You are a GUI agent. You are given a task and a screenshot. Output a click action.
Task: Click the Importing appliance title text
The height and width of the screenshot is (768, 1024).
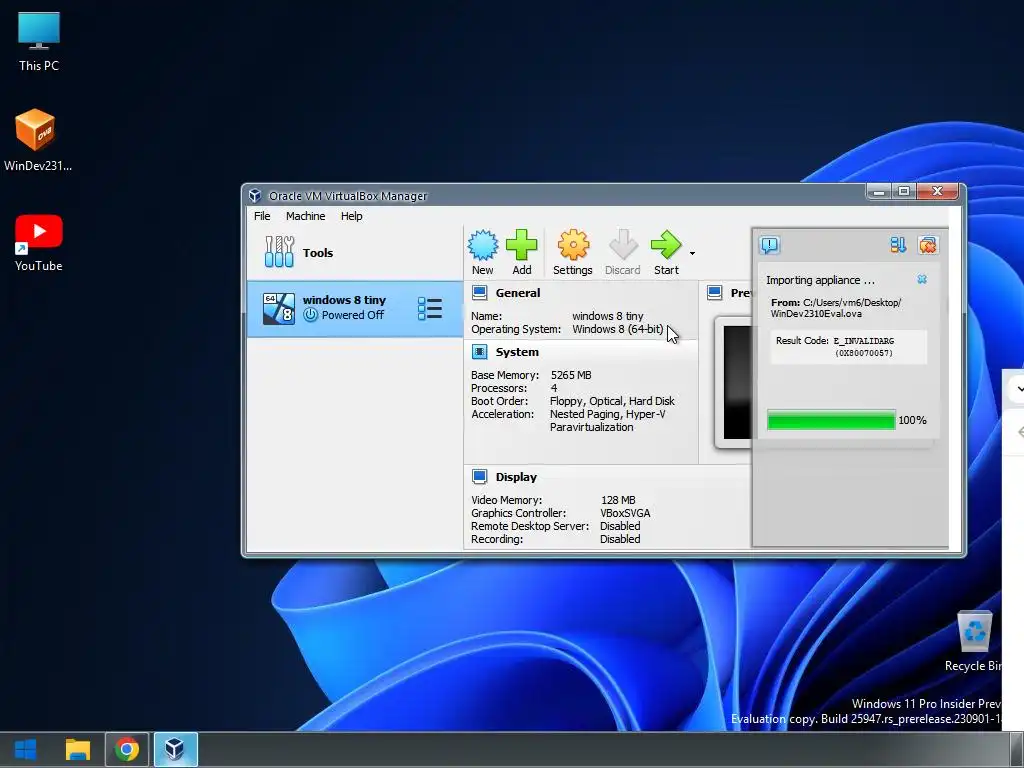click(x=820, y=280)
